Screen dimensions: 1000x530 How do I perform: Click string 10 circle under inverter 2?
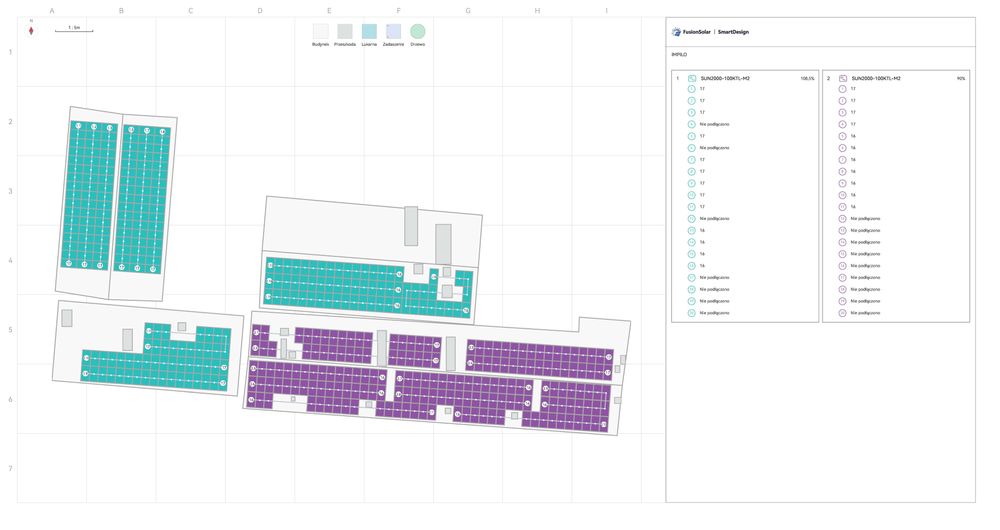click(x=842, y=195)
